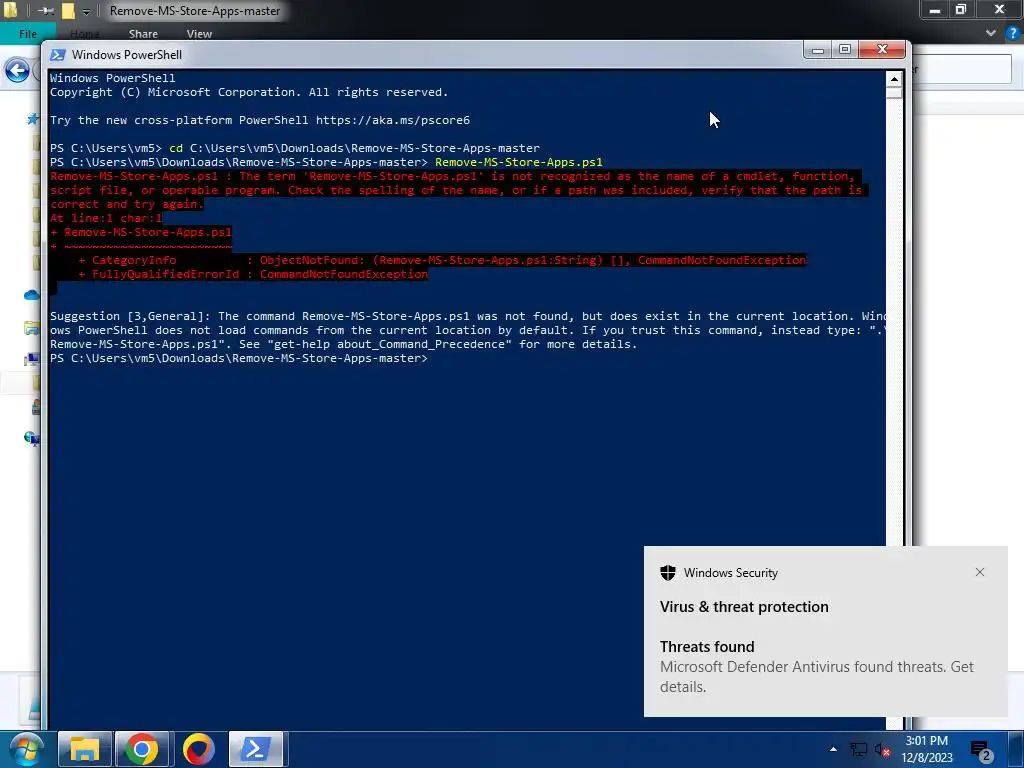The image size is (1024, 768).
Task: Click the Explorer search box
Action: coord(962,69)
